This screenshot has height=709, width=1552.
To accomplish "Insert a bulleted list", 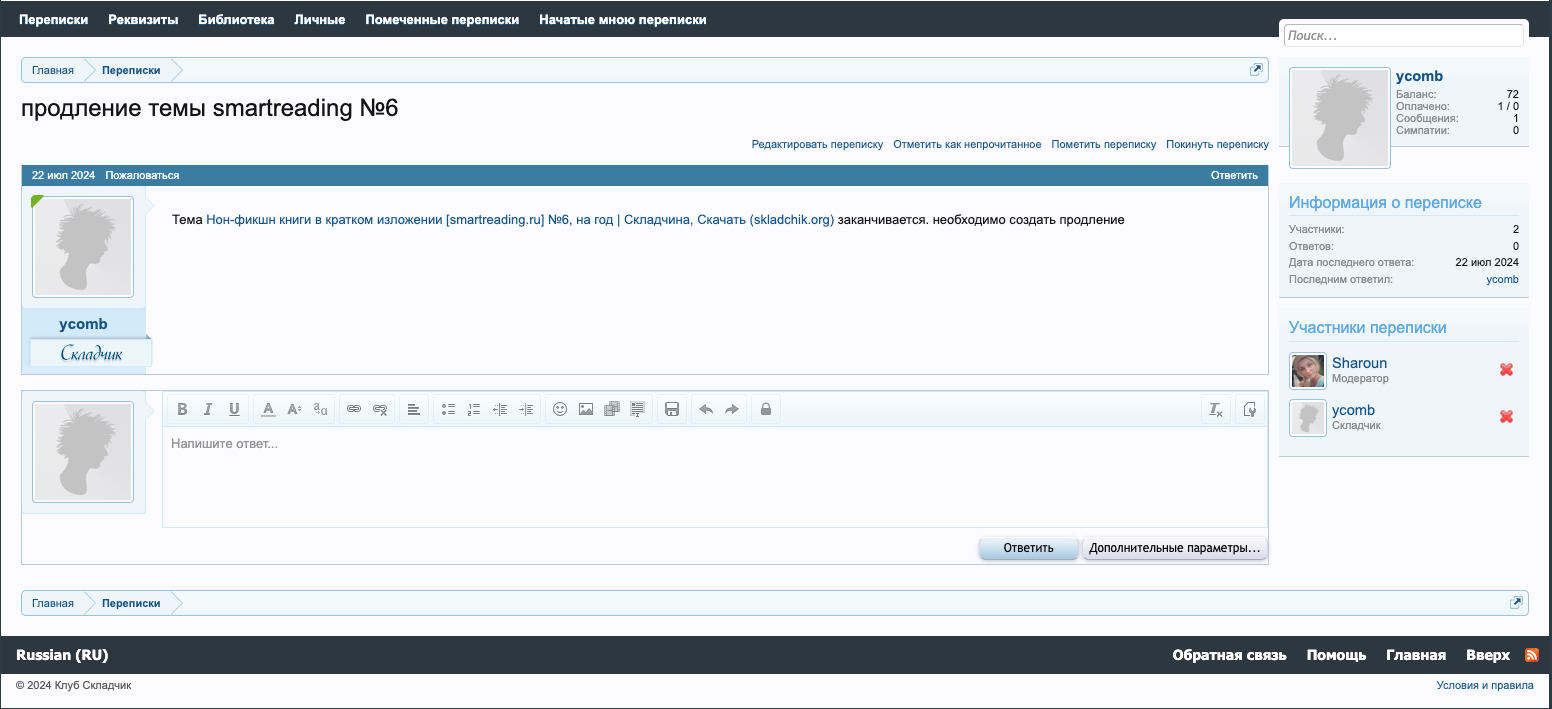I will (x=448, y=409).
